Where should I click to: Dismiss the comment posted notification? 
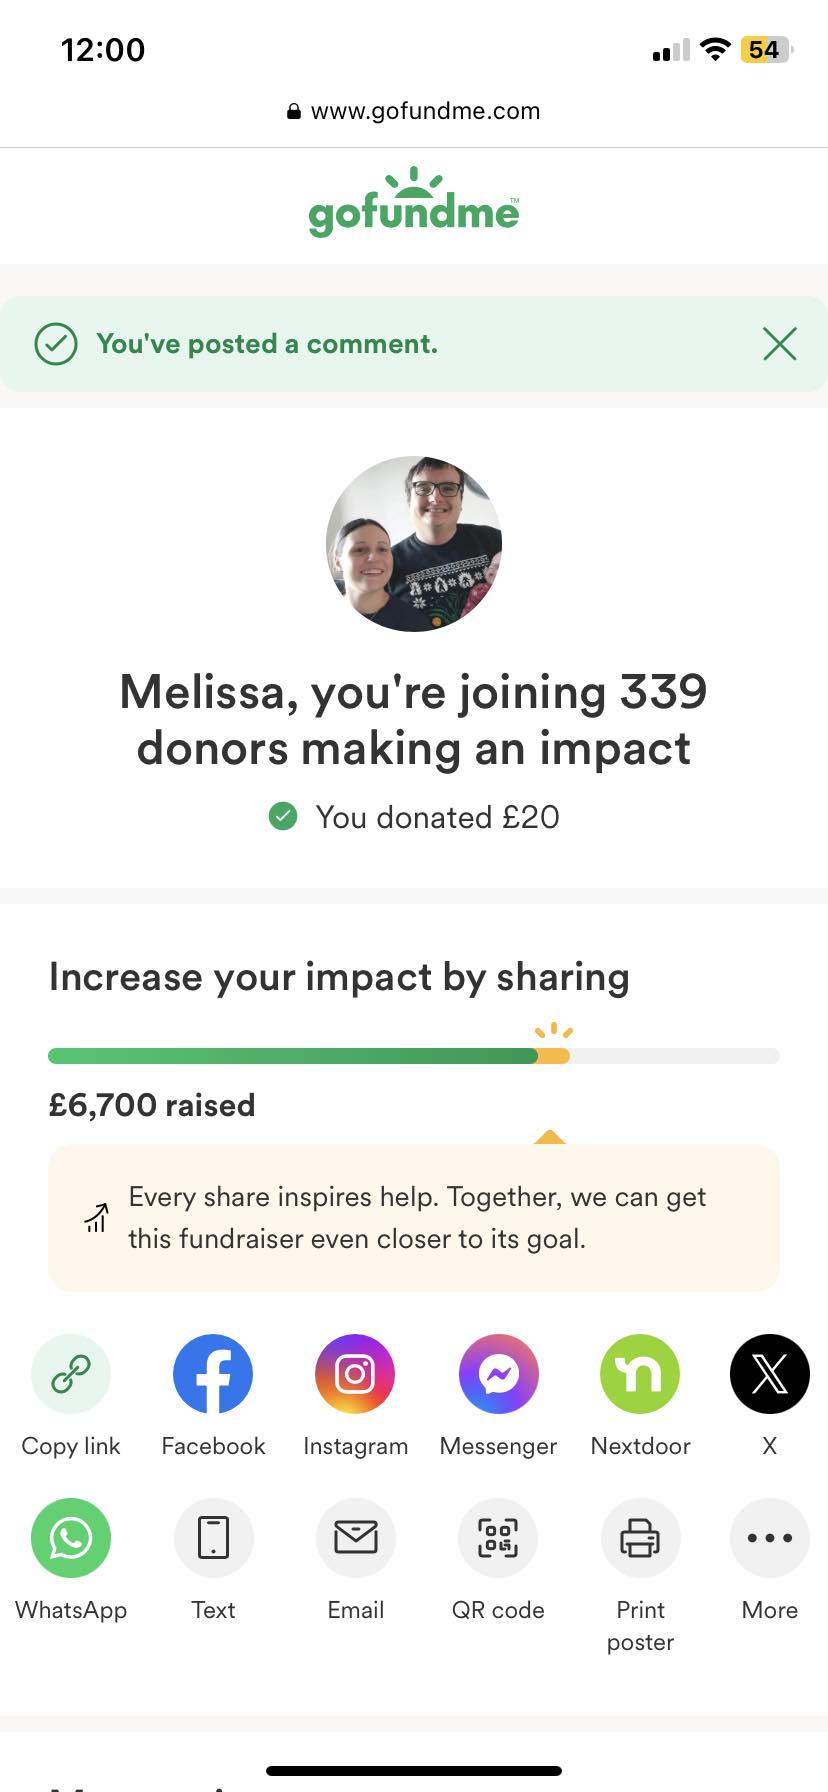tap(779, 344)
